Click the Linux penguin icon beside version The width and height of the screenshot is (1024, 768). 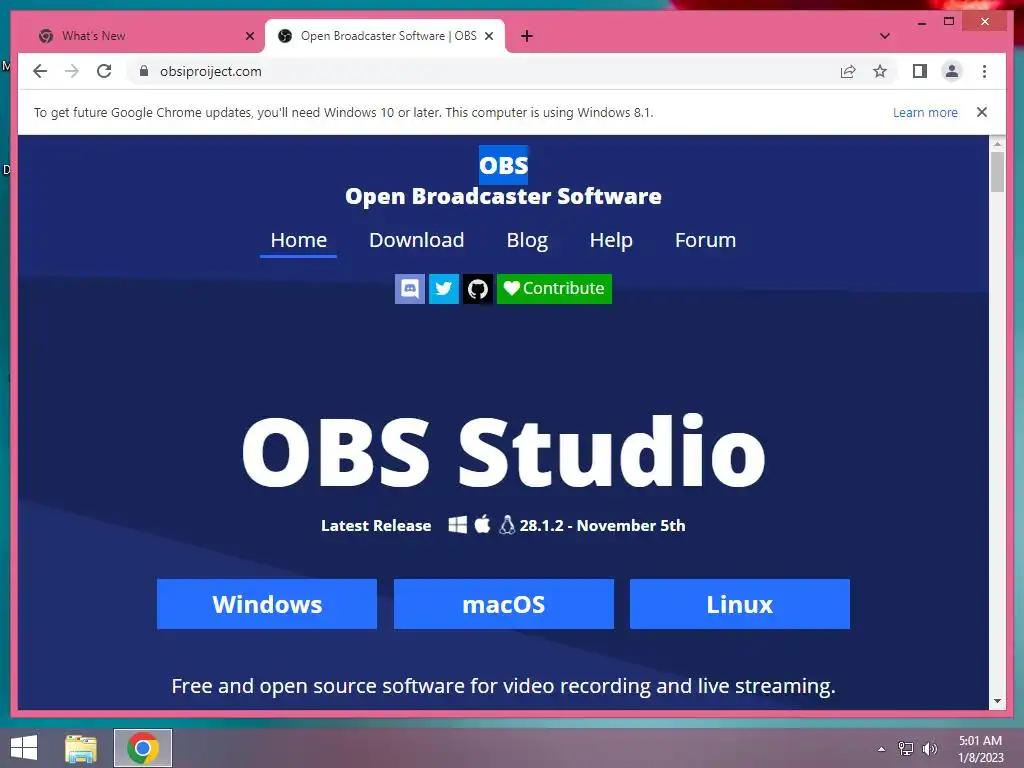(x=507, y=524)
